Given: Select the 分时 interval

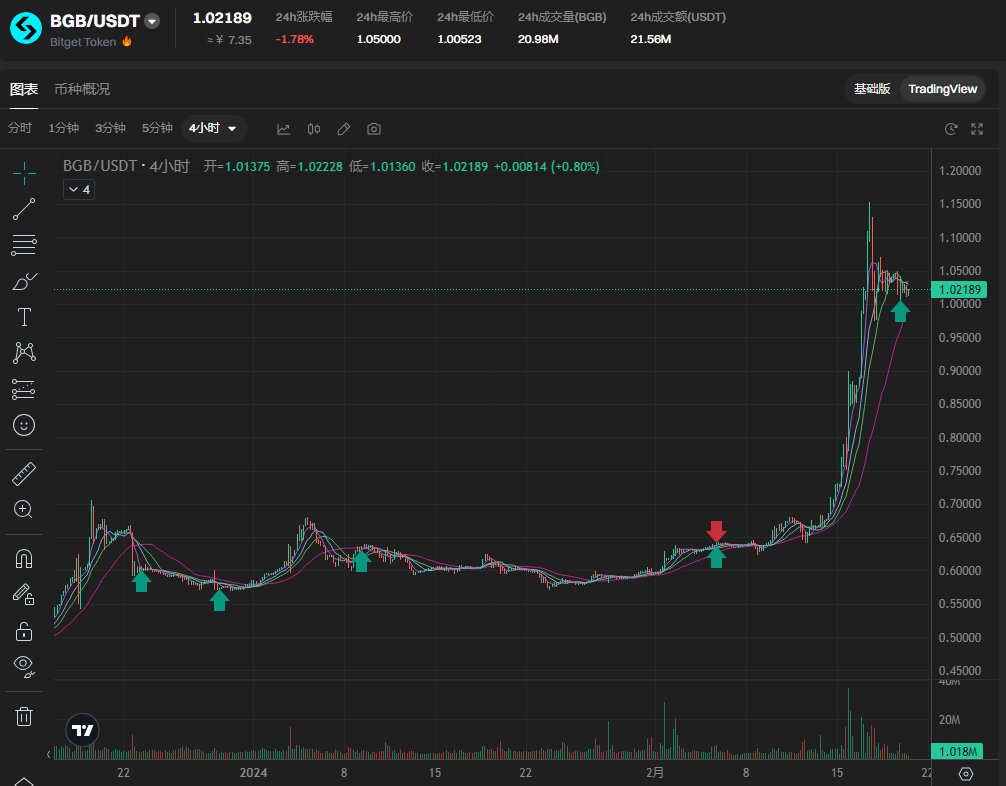Looking at the screenshot, I should click(x=20, y=128).
